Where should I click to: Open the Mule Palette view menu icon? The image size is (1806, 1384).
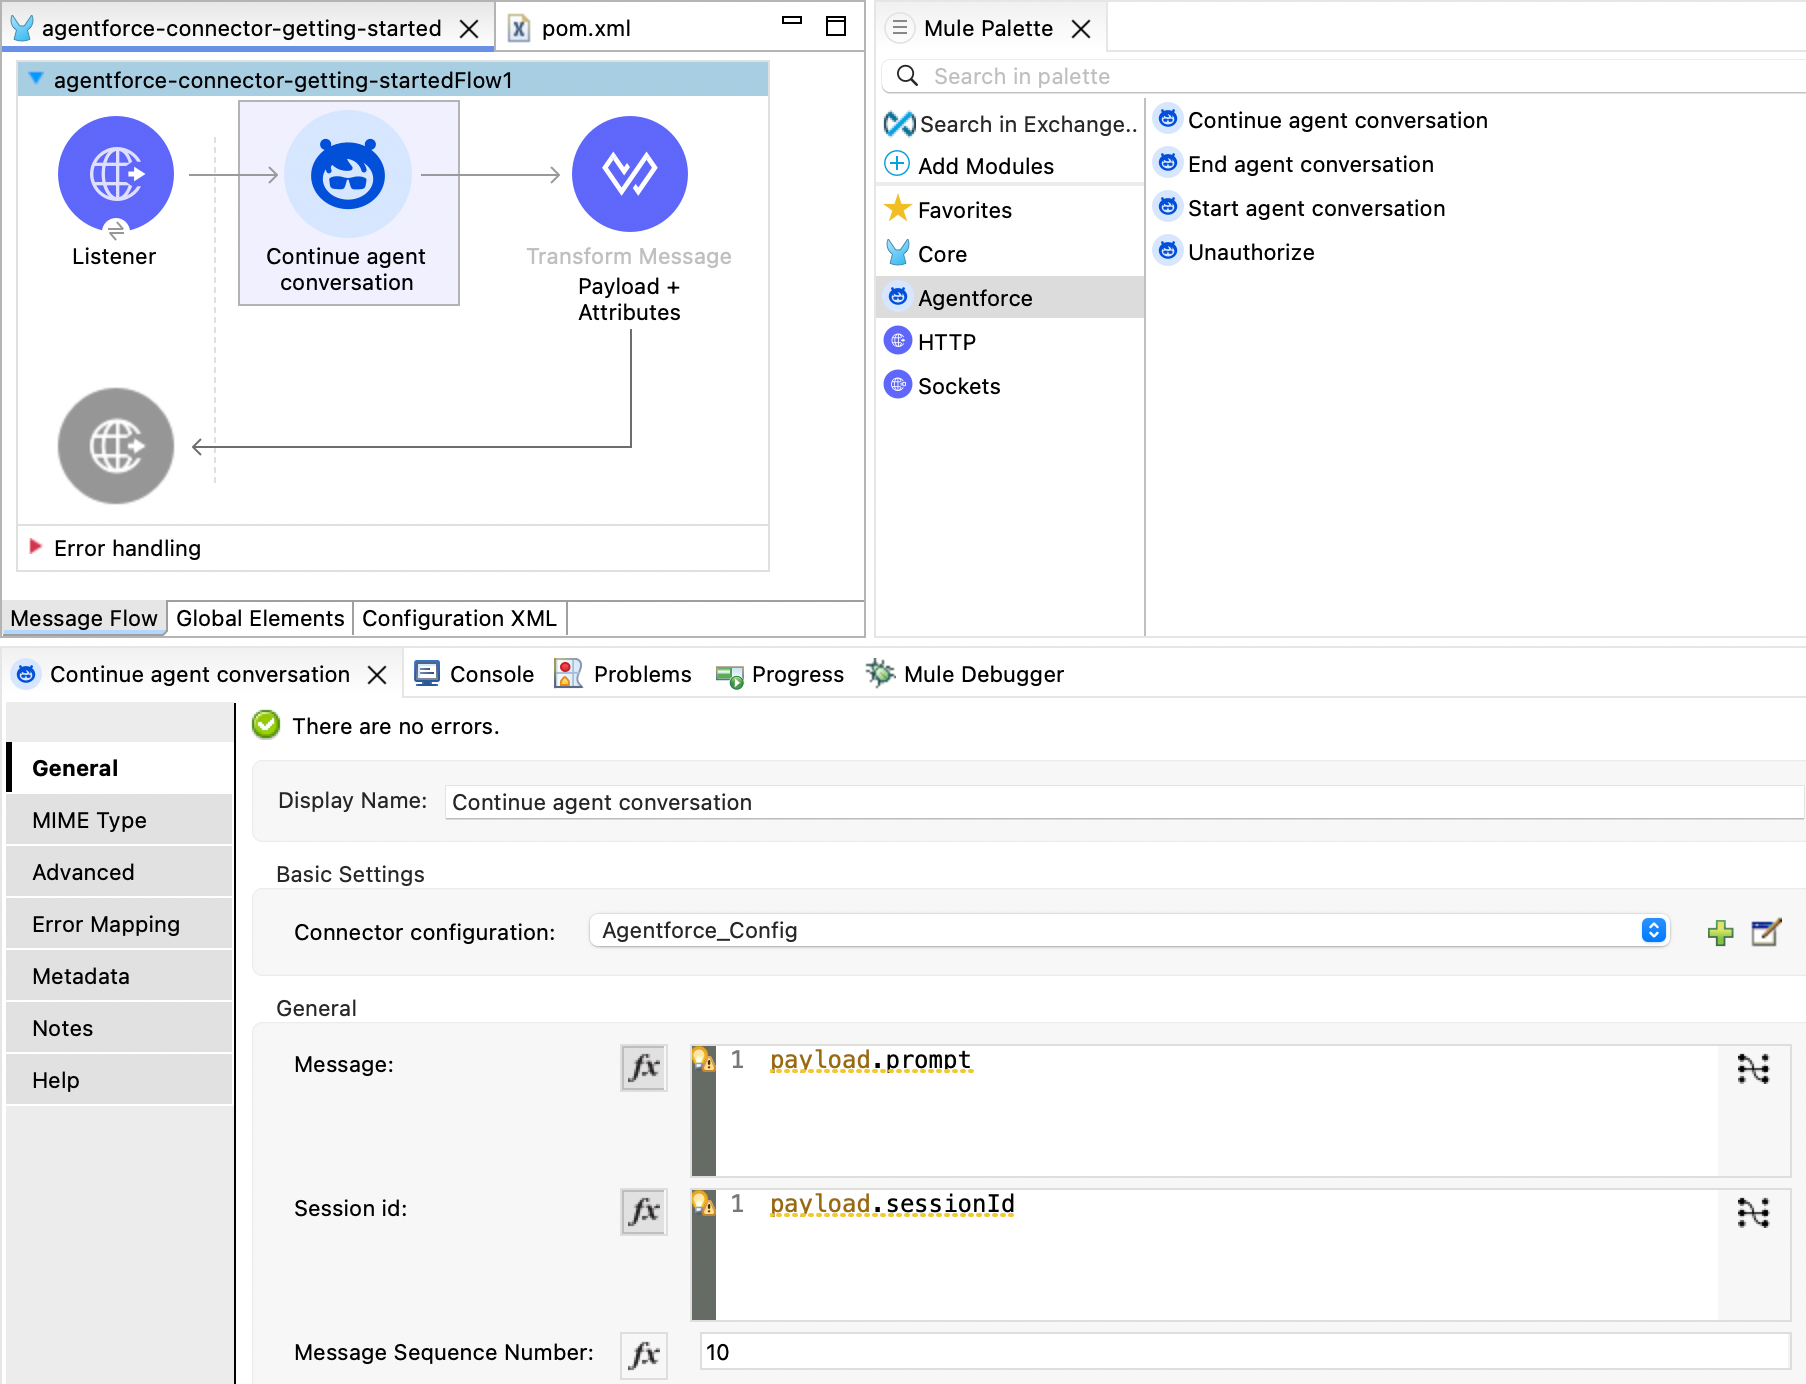[900, 28]
